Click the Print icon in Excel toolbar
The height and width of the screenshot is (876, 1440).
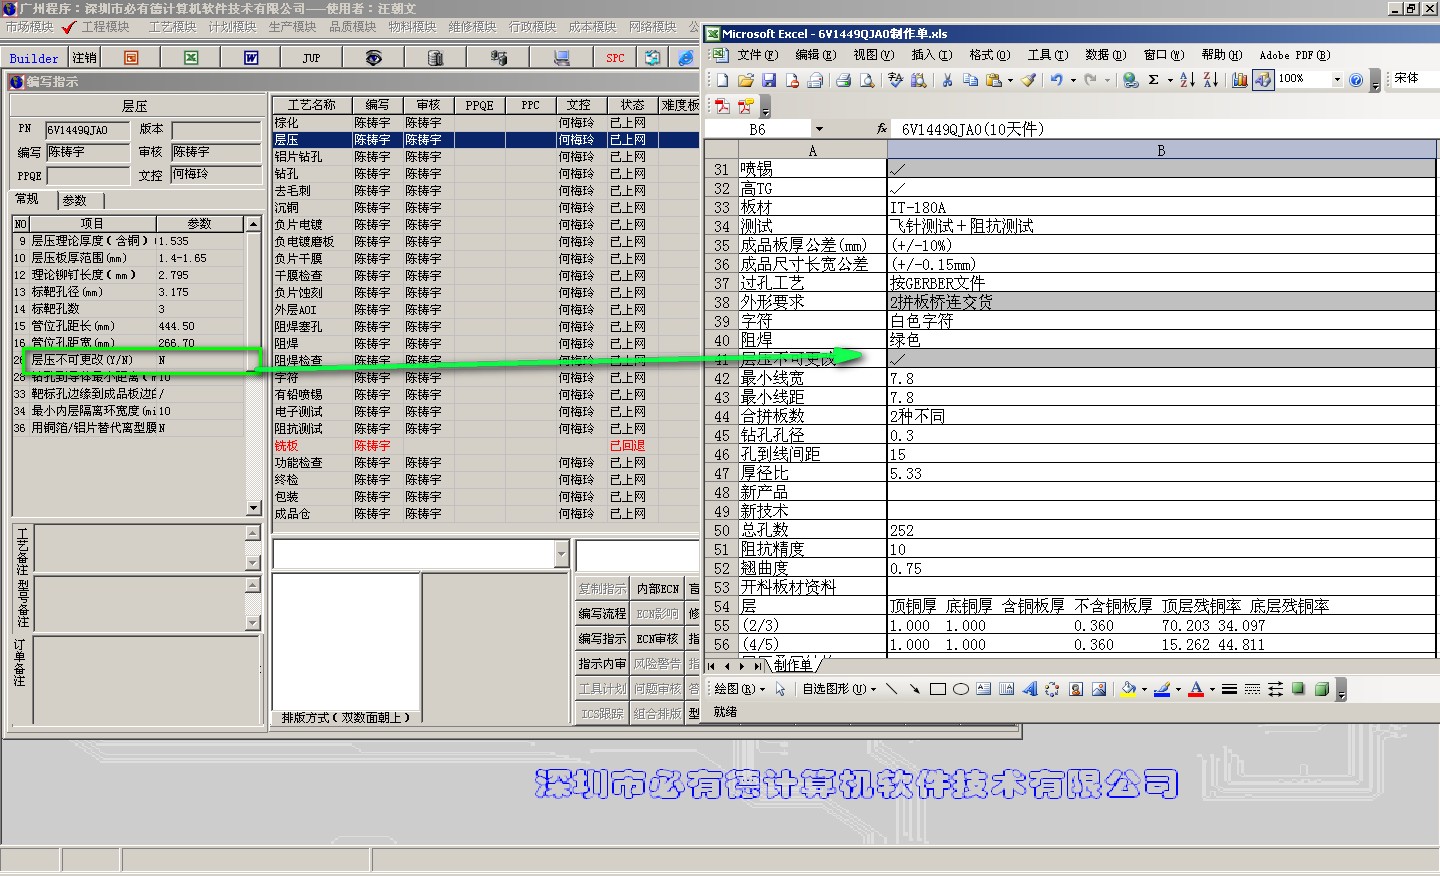pyautogui.click(x=843, y=80)
